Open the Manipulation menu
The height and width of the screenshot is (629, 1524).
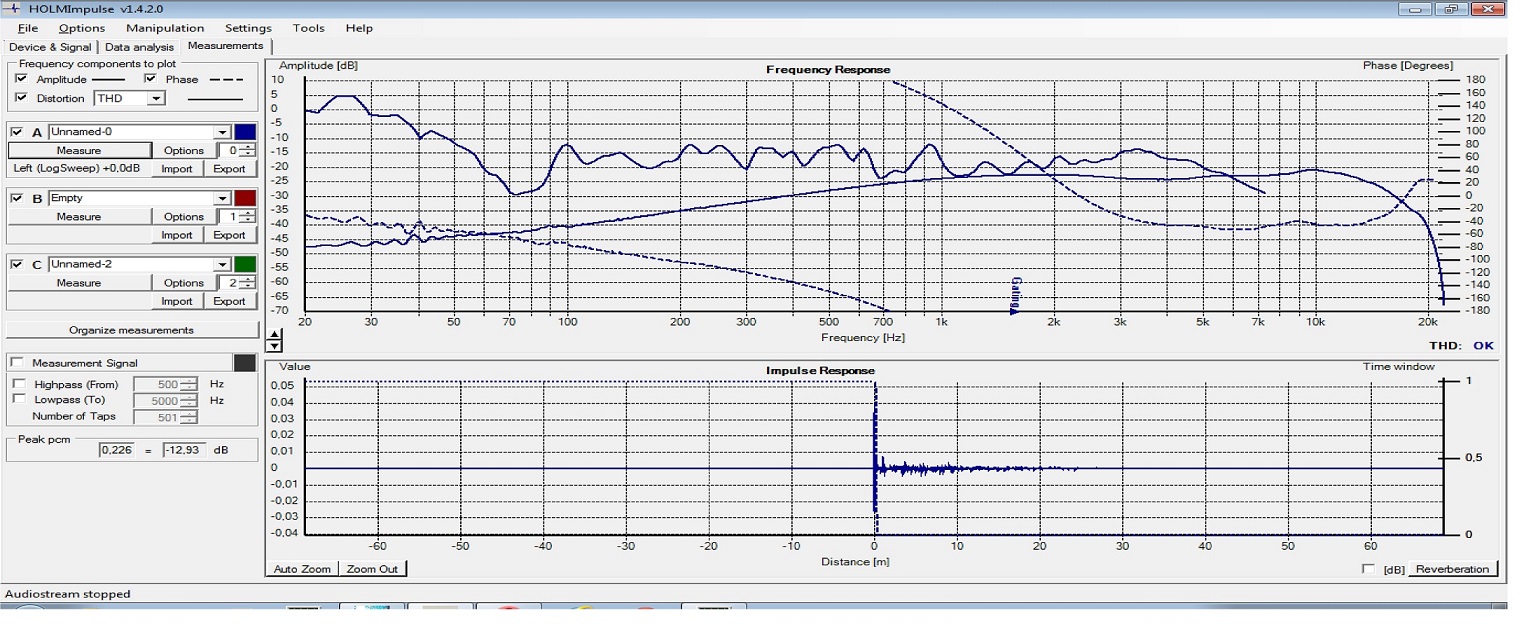[165, 28]
